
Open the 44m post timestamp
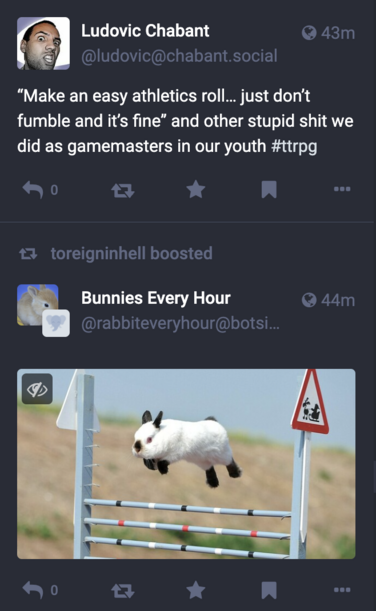[338, 300]
